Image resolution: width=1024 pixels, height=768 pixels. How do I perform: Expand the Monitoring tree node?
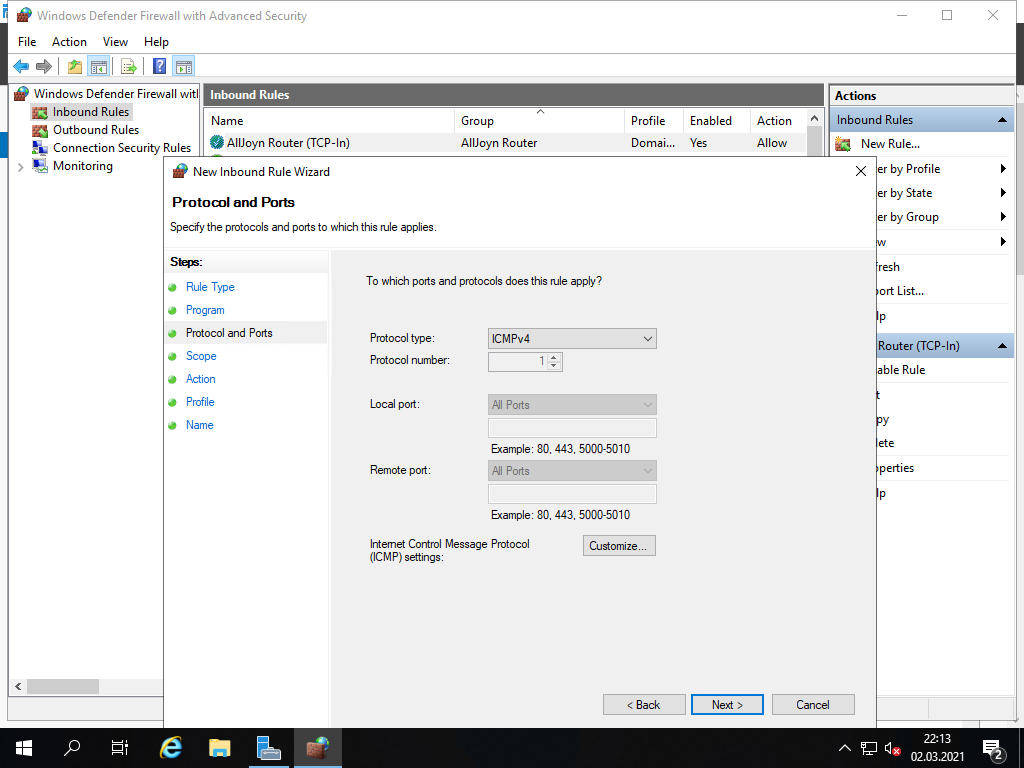(20, 167)
